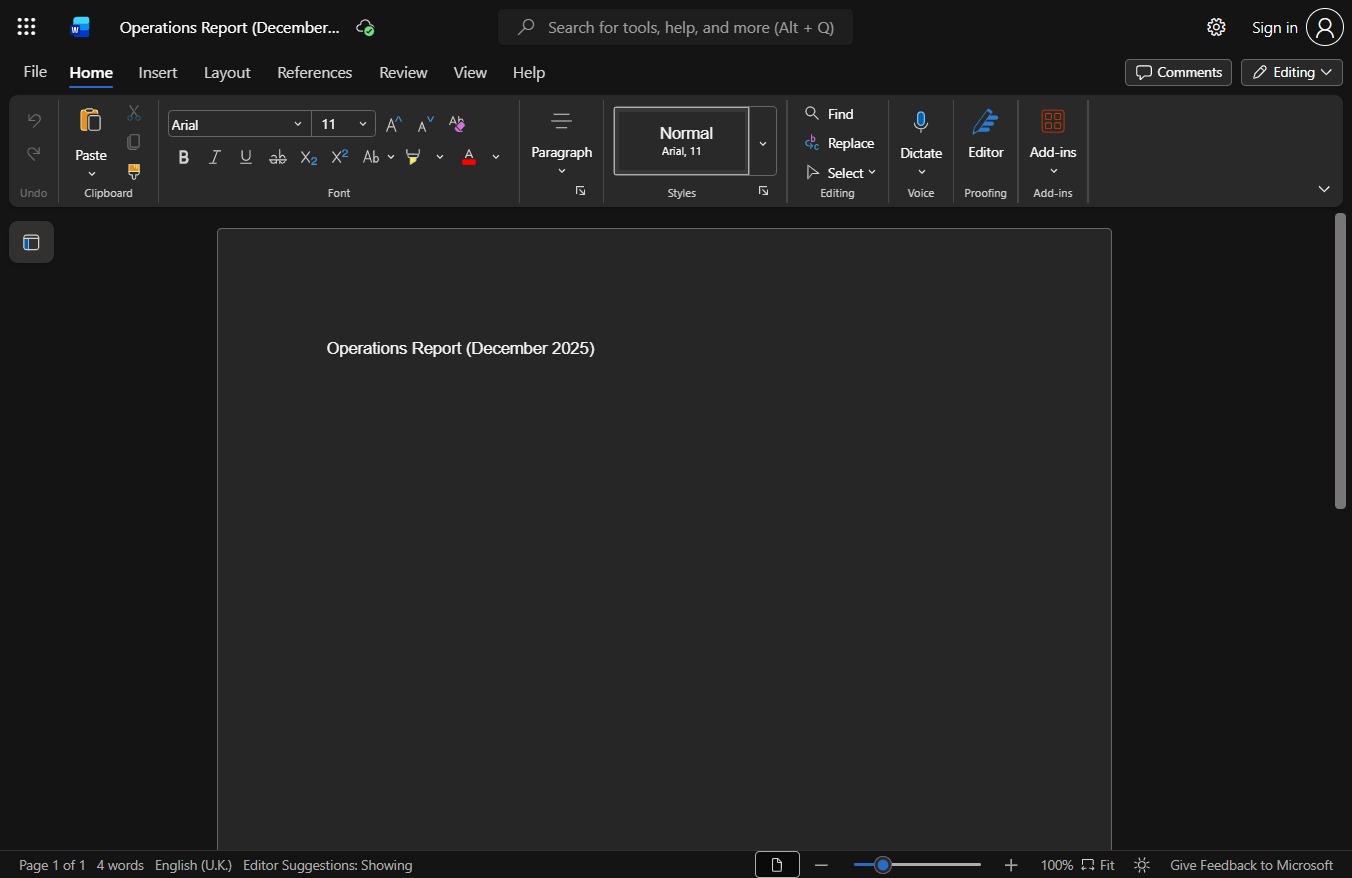Viewport: 1352px width, 878px height.
Task: Switch to the Insert tab
Action: [x=158, y=72]
